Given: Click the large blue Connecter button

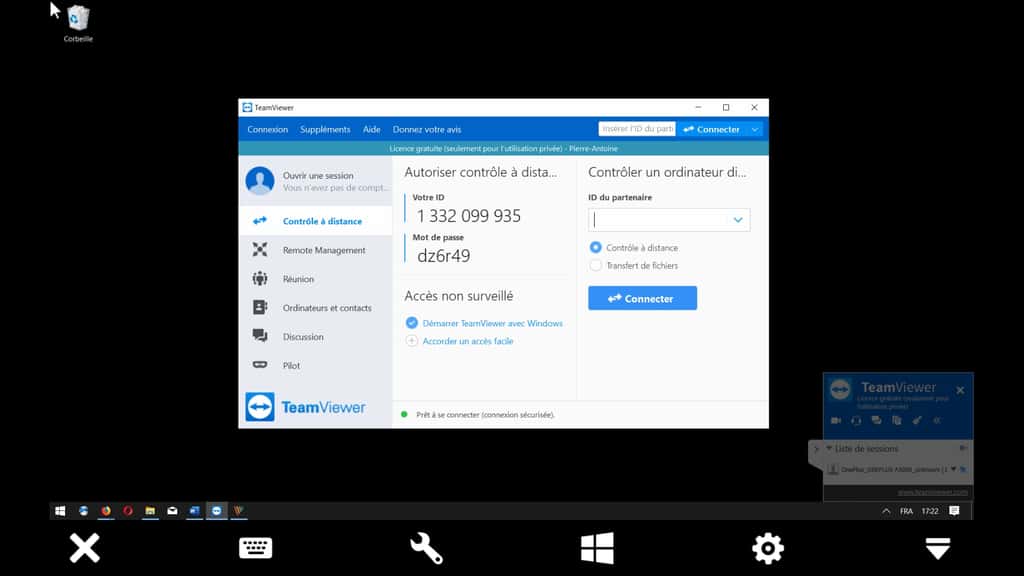Looking at the screenshot, I should pos(642,298).
